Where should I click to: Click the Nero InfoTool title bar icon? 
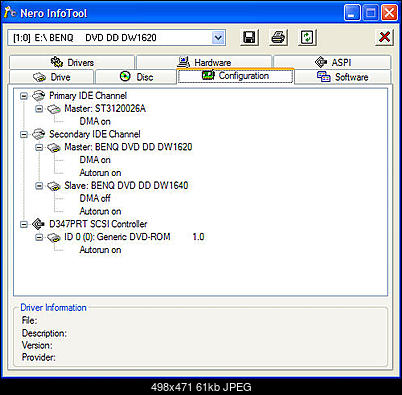[x=10, y=13]
